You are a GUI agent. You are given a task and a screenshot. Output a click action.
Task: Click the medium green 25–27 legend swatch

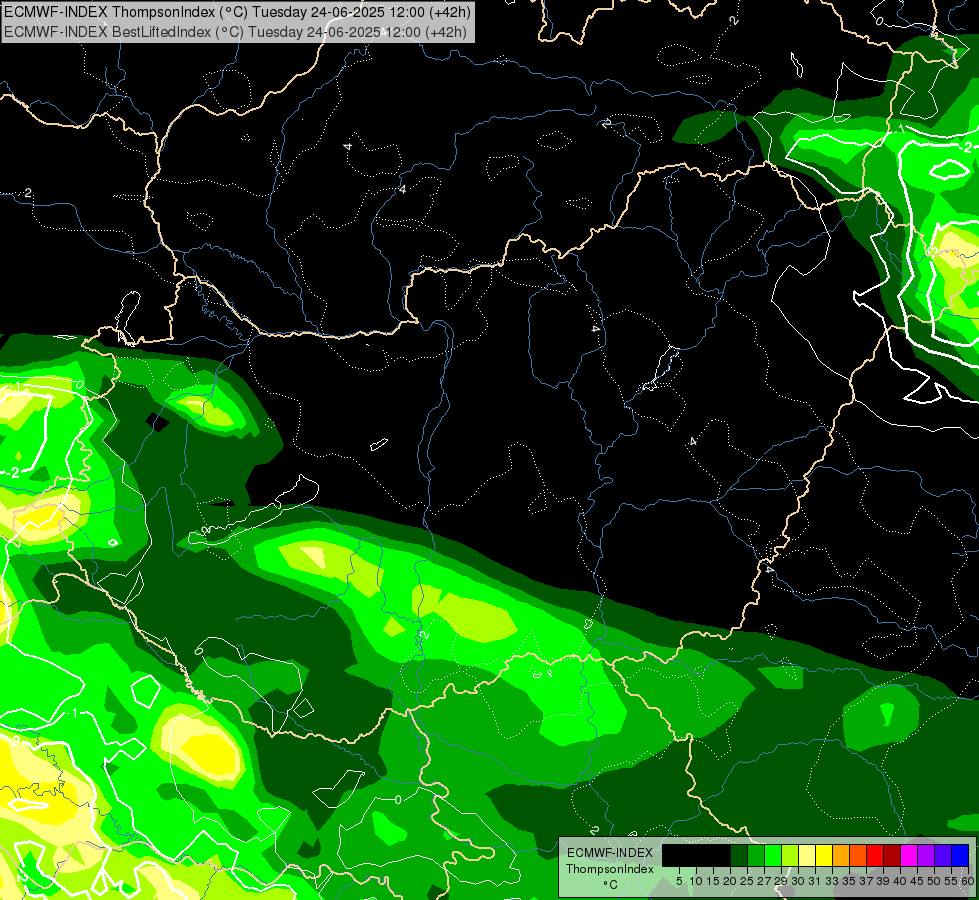coord(756,855)
